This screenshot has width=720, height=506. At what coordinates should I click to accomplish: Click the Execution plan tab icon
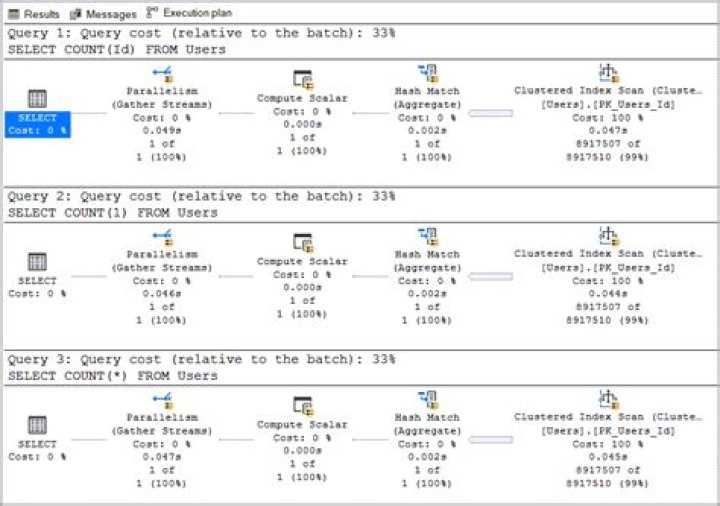152,12
